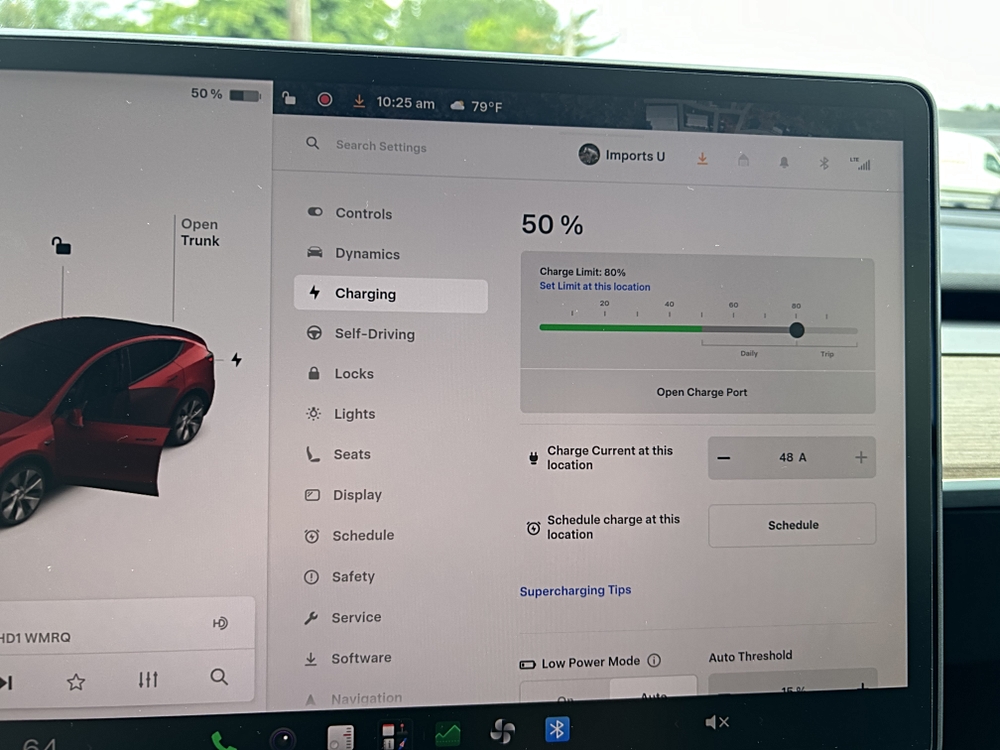Image resolution: width=1000 pixels, height=750 pixels.
Task: Open Software settings
Action: 347,658
